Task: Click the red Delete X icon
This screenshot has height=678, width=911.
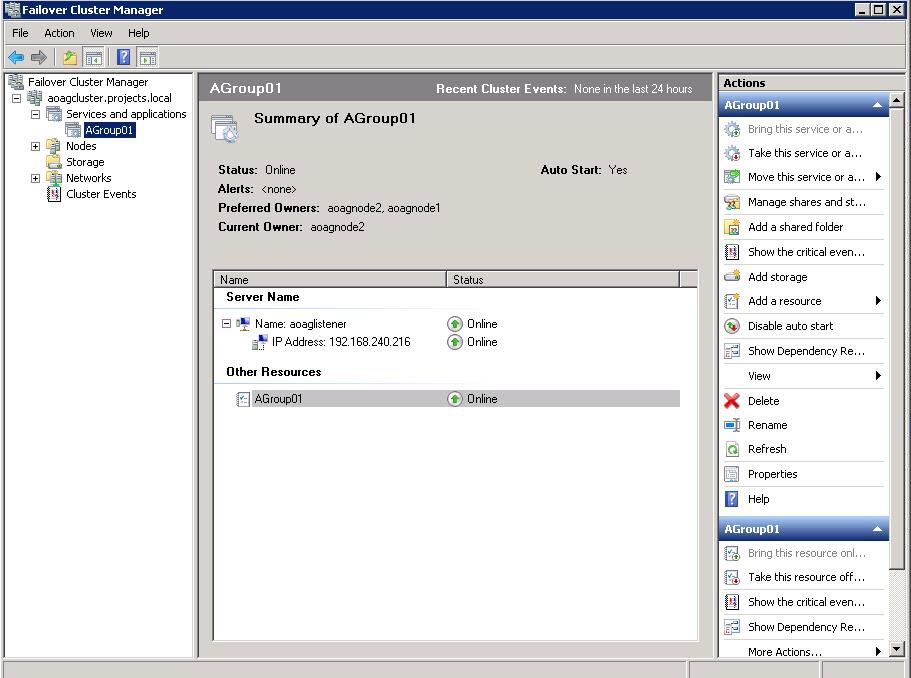Action: 732,401
